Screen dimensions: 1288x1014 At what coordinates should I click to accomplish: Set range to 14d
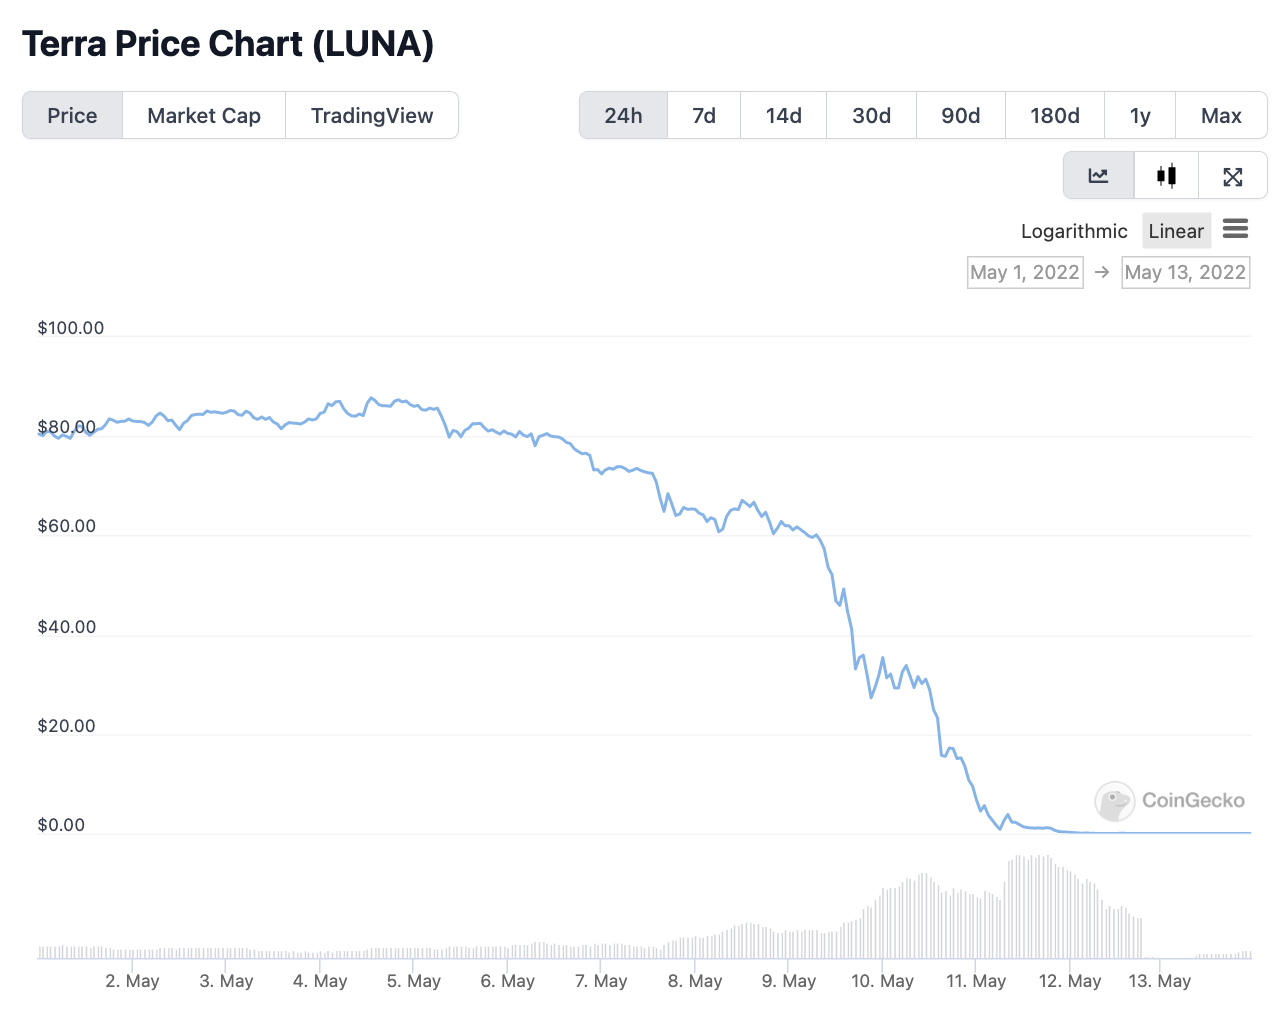pos(784,115)
